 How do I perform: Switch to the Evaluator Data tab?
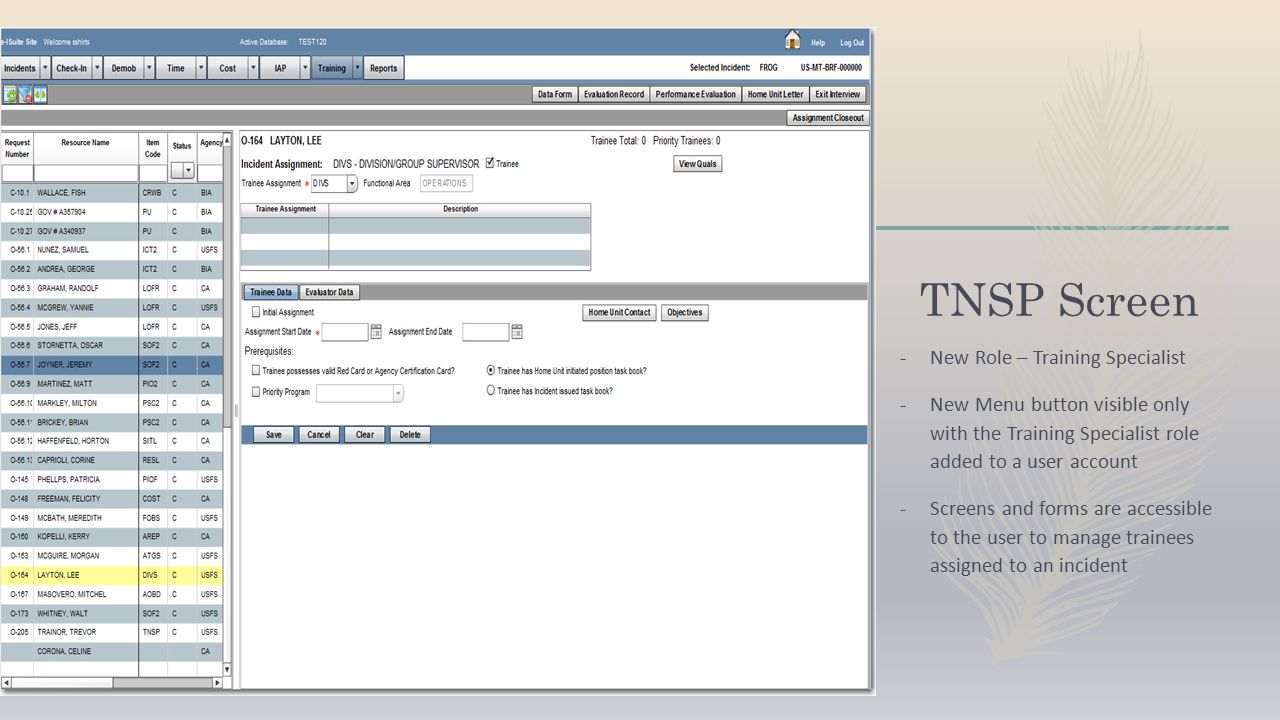[329, 292]
